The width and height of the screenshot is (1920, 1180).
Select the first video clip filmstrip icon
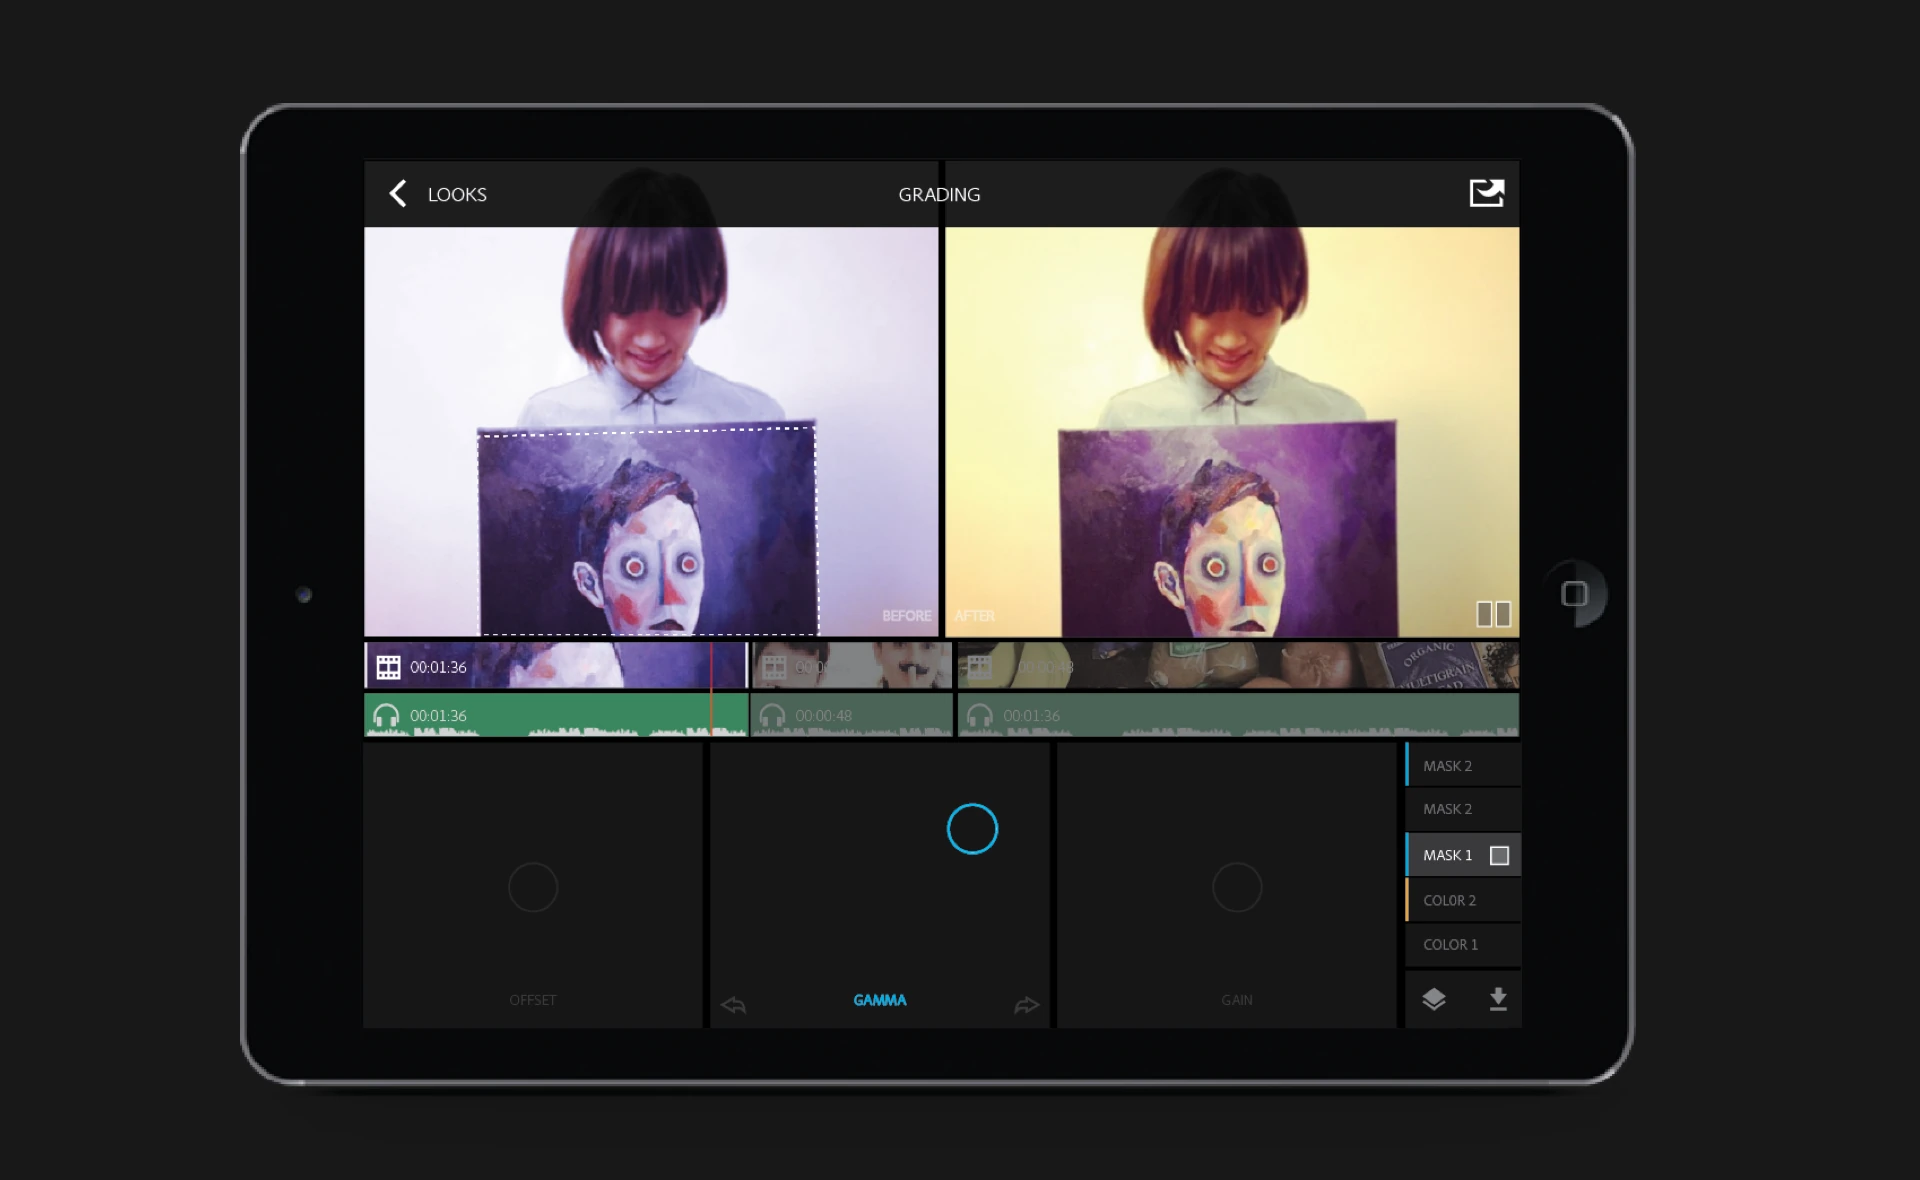[x=388, y=667]
